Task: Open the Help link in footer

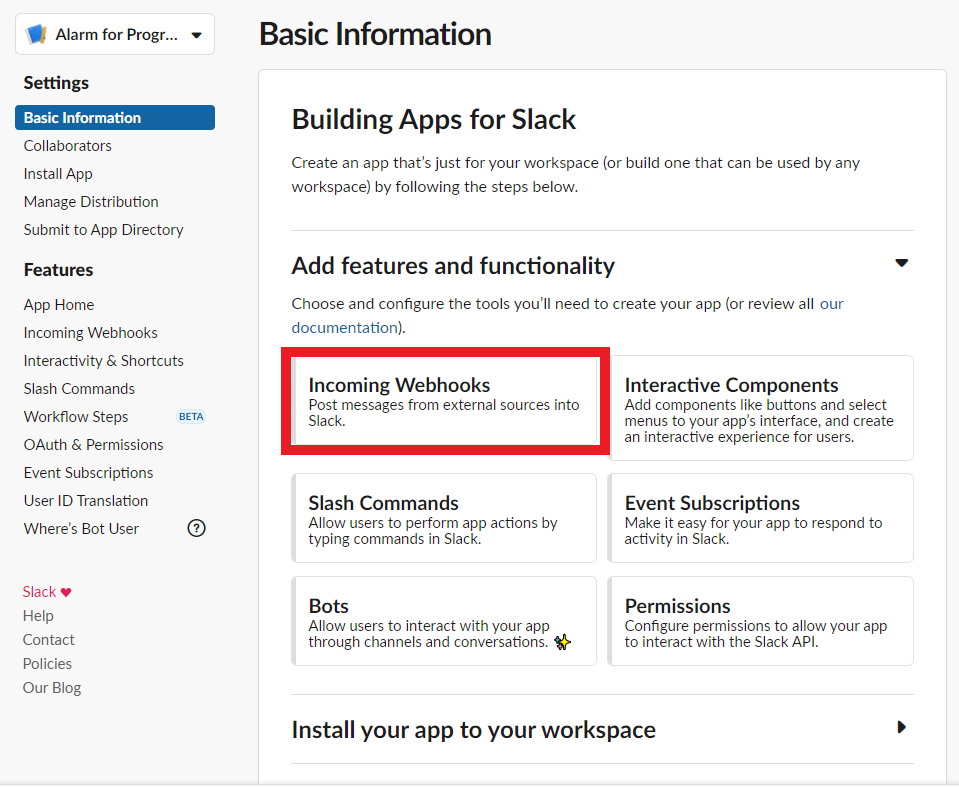Action: pyautogui.click(x=38, y=616)
